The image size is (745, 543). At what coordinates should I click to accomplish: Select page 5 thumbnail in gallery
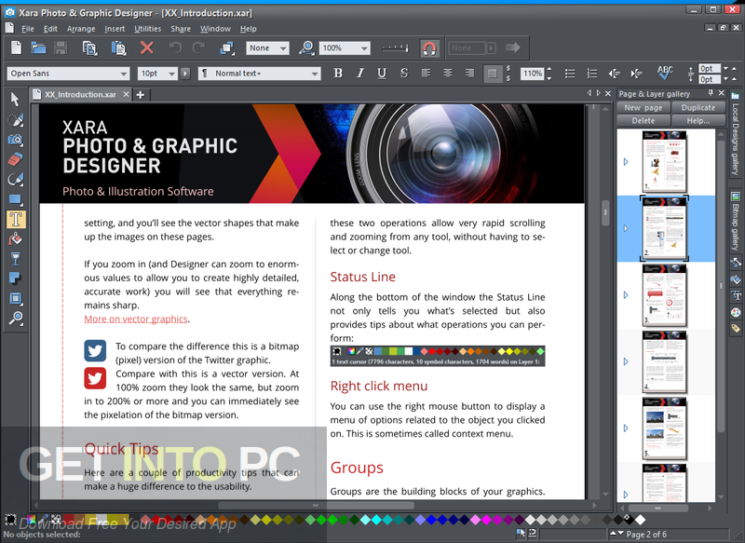click(664, 429)
